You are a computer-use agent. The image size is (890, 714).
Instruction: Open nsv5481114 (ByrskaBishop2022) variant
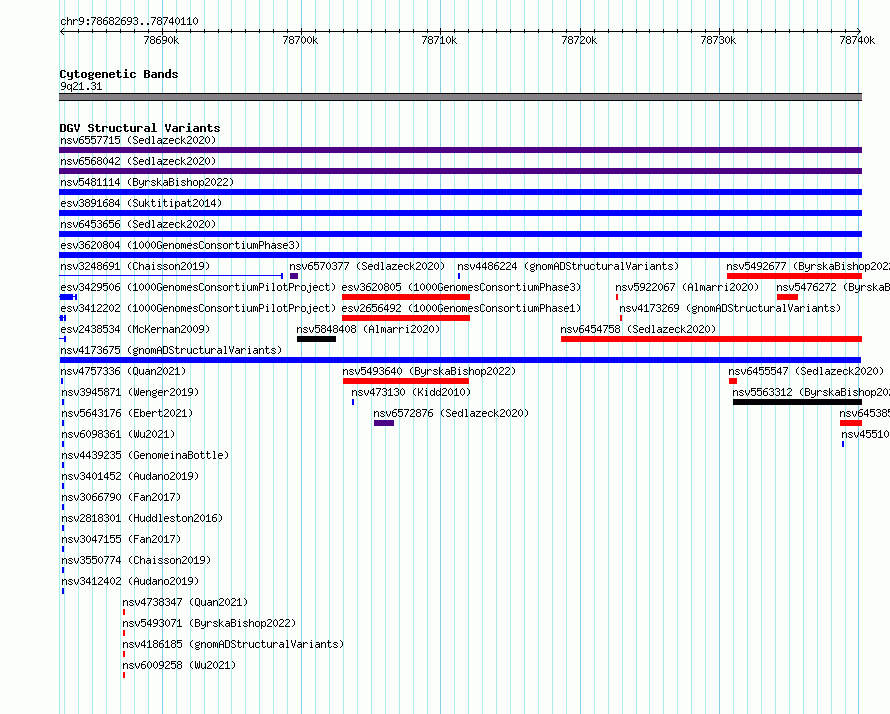coord(147,182)
